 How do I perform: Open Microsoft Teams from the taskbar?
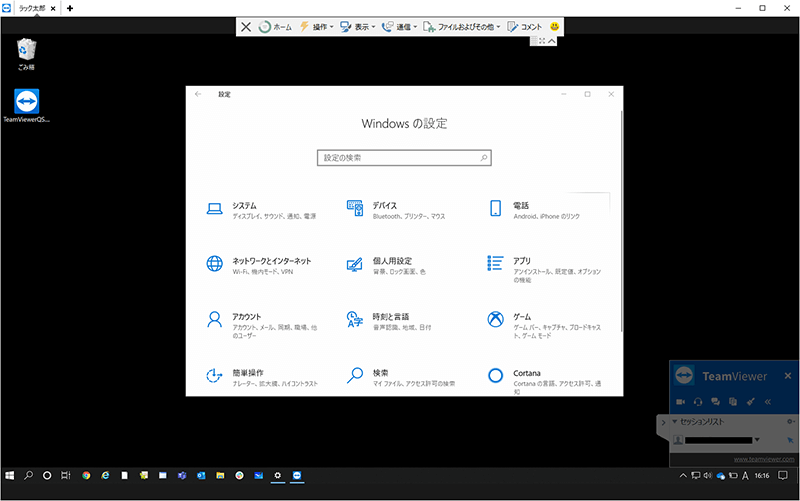(x=182, y=475)
